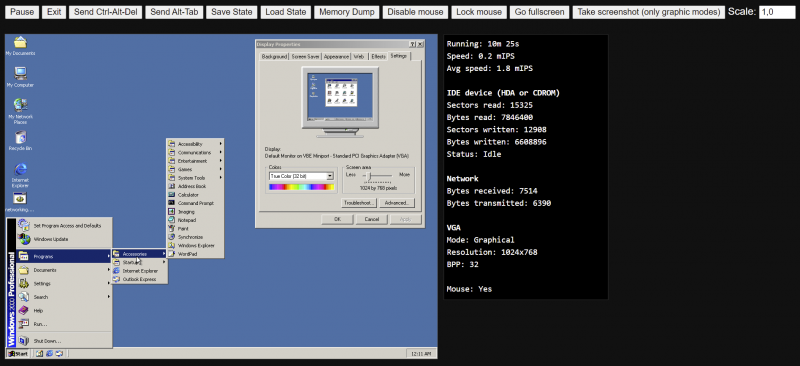Switch to the Effects tab
The height and width of the screenshot is (366, 800).
pyautogui.click(x=378, y=57)
